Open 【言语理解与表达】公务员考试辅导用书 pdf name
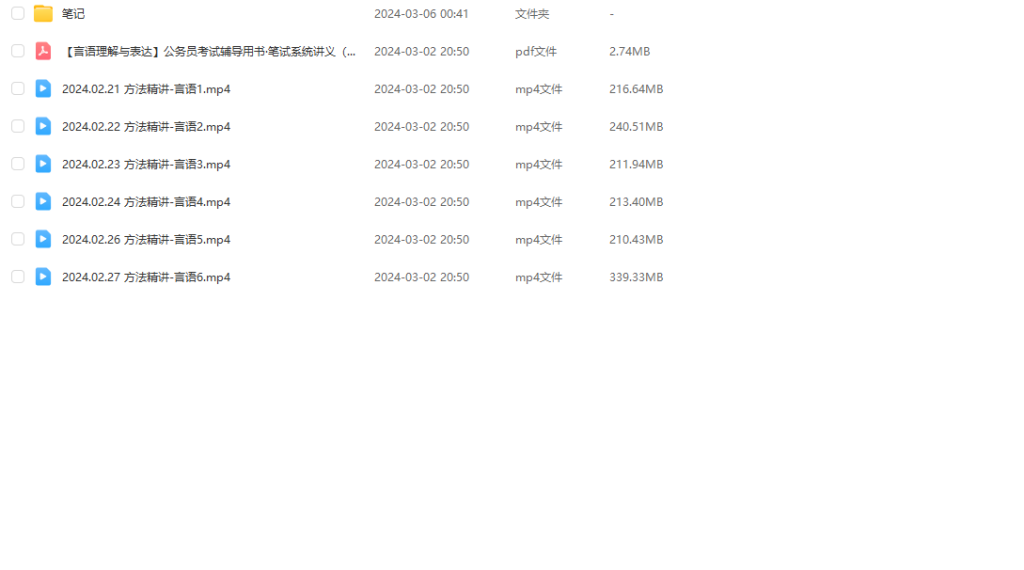1024x570 pixels. tap(209, 52)
